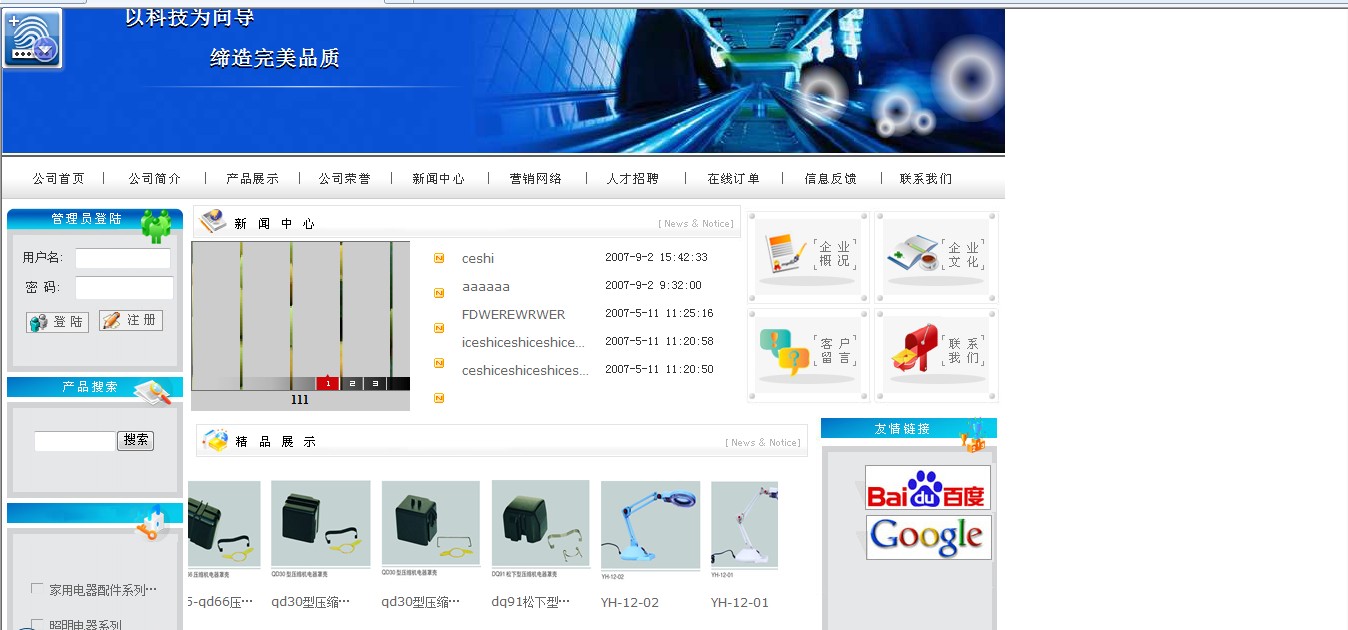The image size is (1348, 630).
Task: Open 联系我们 in the navigation bar
Action: [x=925, y=179]
